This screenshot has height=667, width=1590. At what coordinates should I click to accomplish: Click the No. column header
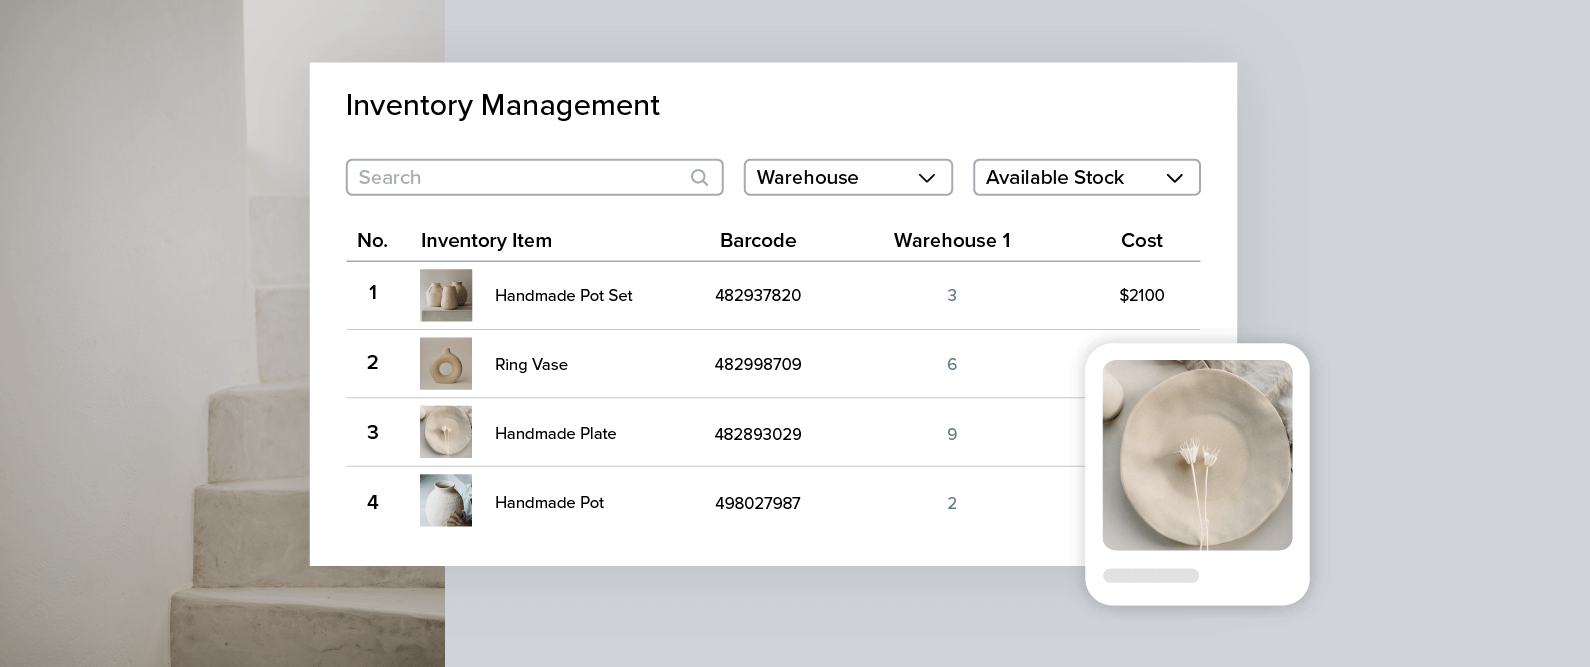(x=372, y=241)
